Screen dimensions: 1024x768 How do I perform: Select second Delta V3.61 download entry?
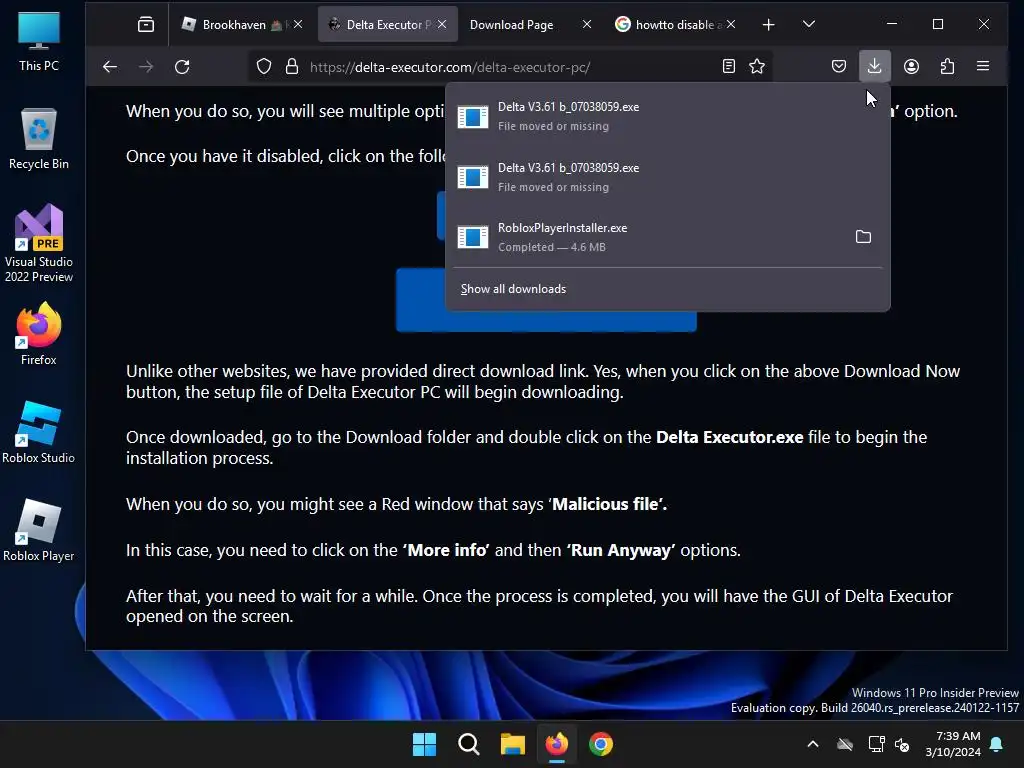coord(667,177)
